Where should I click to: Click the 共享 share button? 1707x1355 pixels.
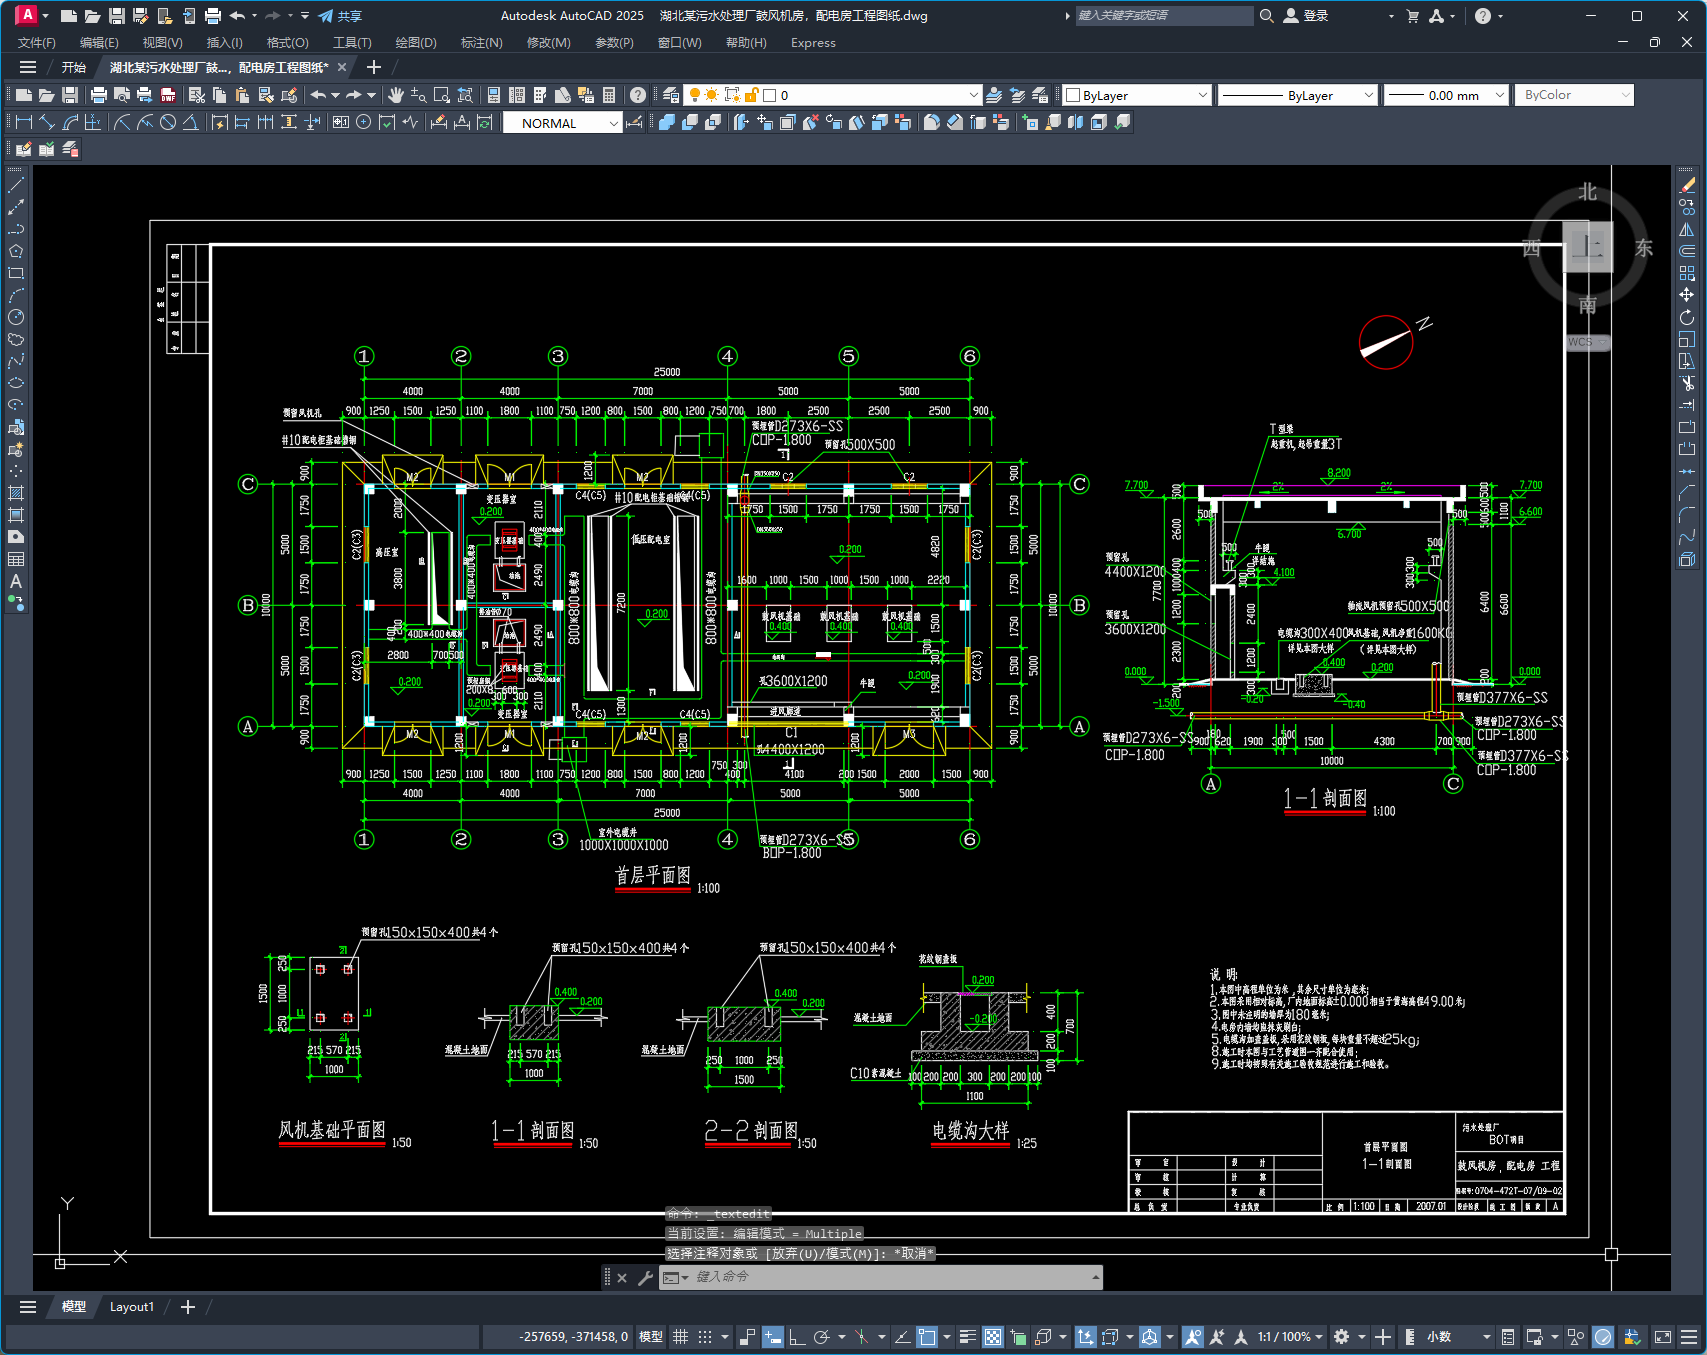coord(340,16)
